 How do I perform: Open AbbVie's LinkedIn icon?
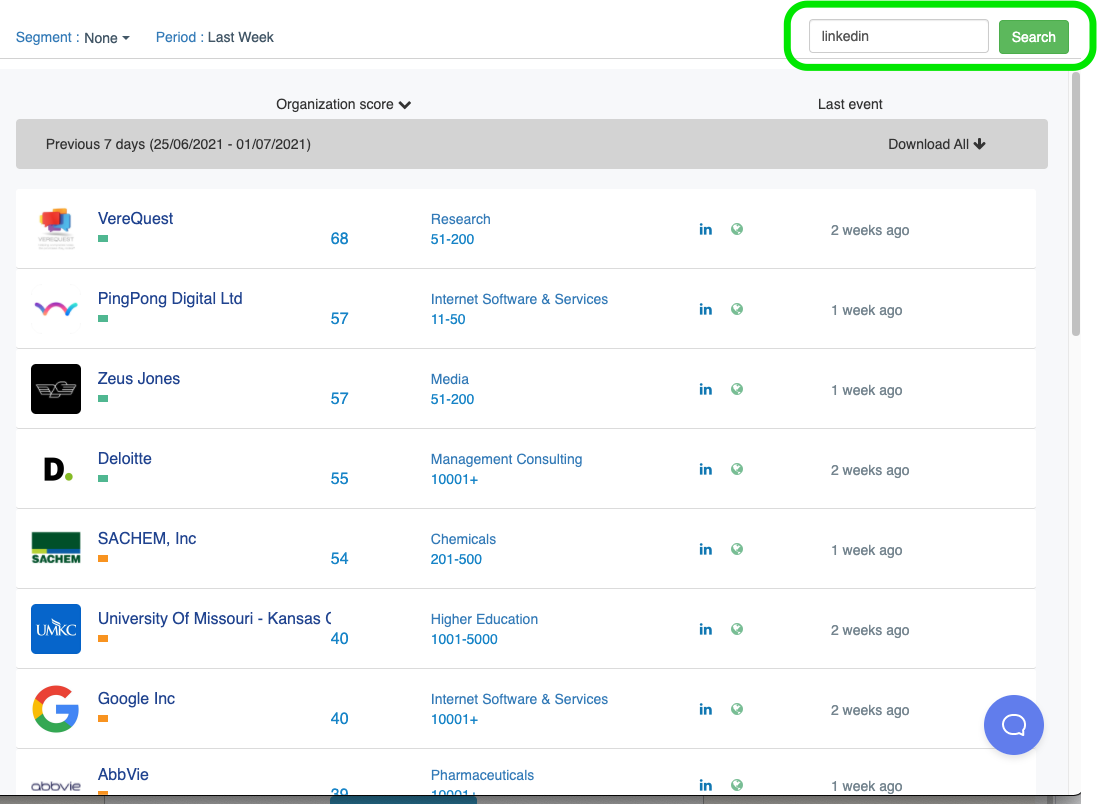705,785
